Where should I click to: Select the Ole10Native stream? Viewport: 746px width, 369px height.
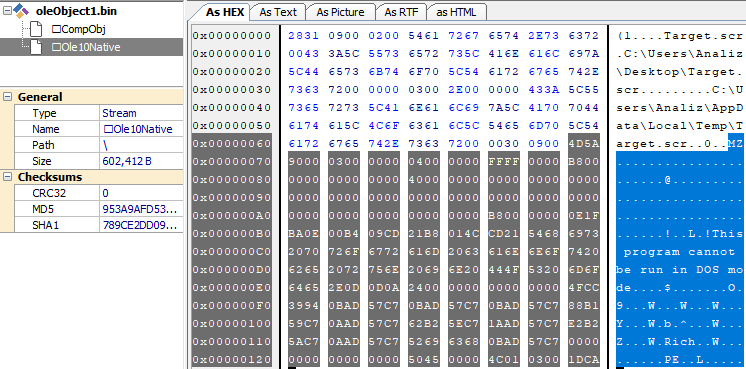pos(86,47)
